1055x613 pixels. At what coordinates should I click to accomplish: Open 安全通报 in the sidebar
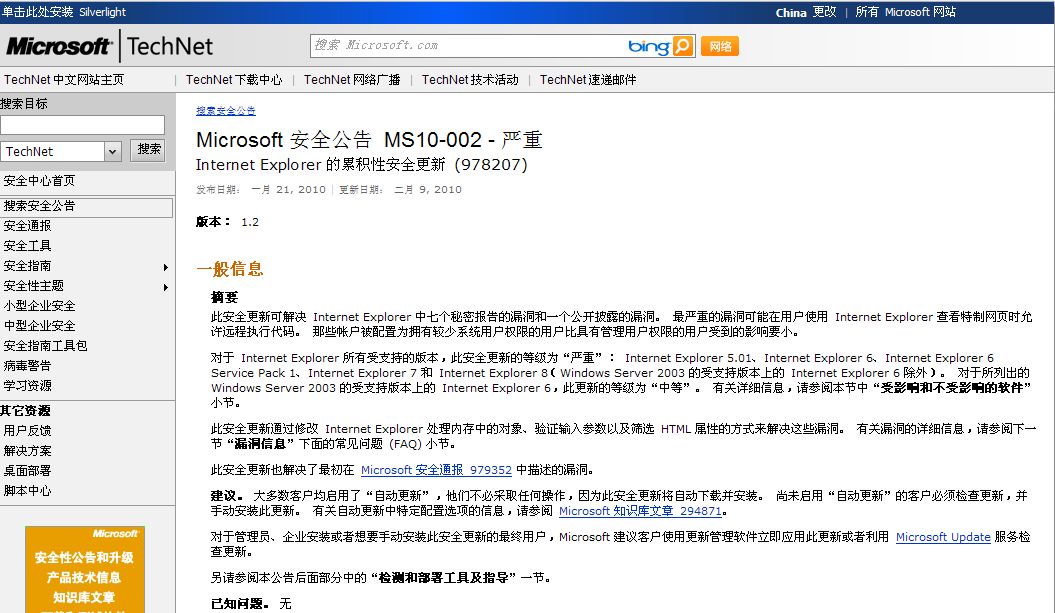point(27,226)
